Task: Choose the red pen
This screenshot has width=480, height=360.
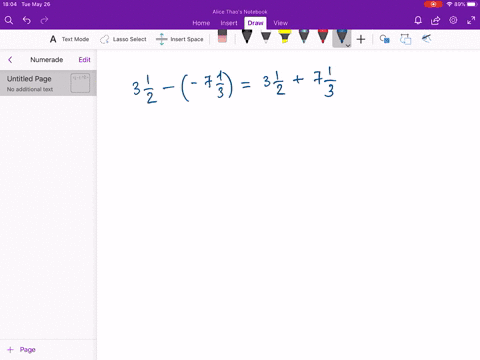Action: click(323, 37)
